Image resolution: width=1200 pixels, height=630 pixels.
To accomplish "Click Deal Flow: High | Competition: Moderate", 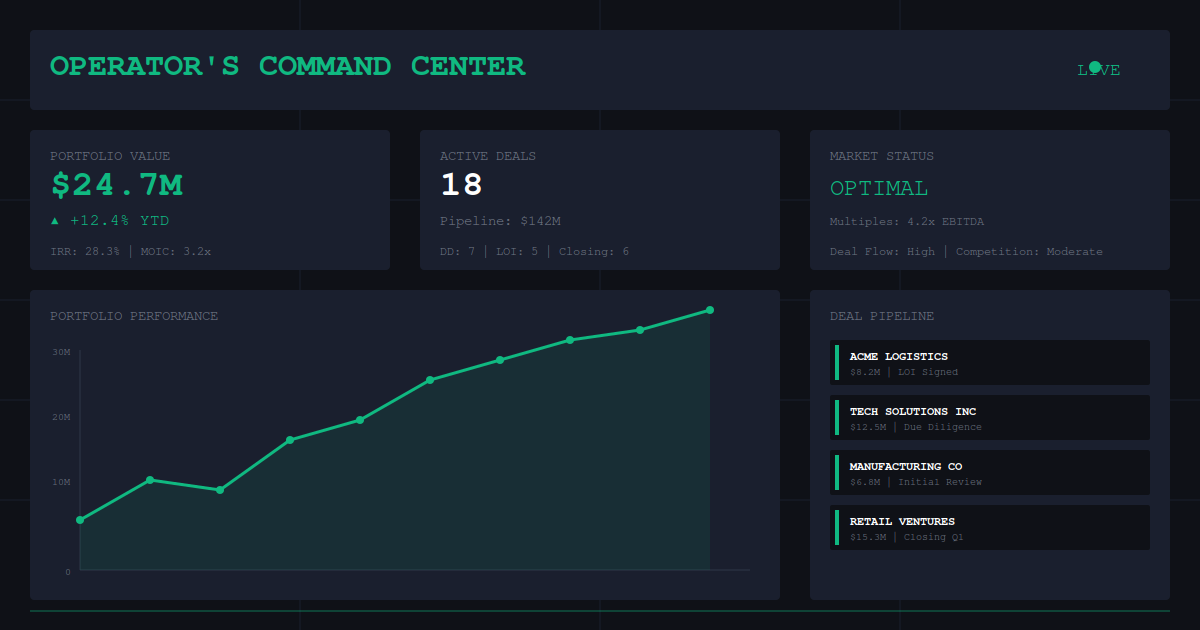I will pyautogui.click(x=966, y=251).
